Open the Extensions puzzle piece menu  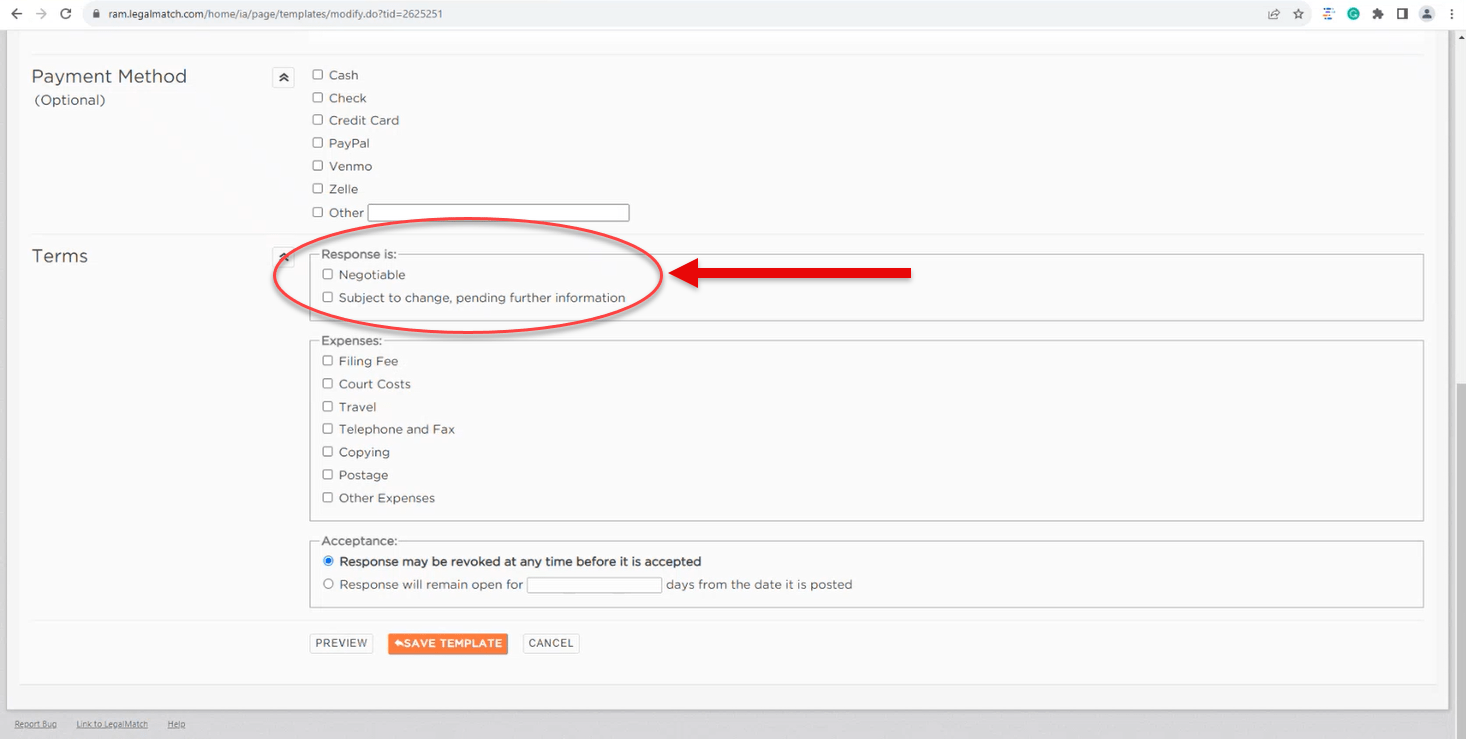pyautogui.click(x=1378, y=14)
